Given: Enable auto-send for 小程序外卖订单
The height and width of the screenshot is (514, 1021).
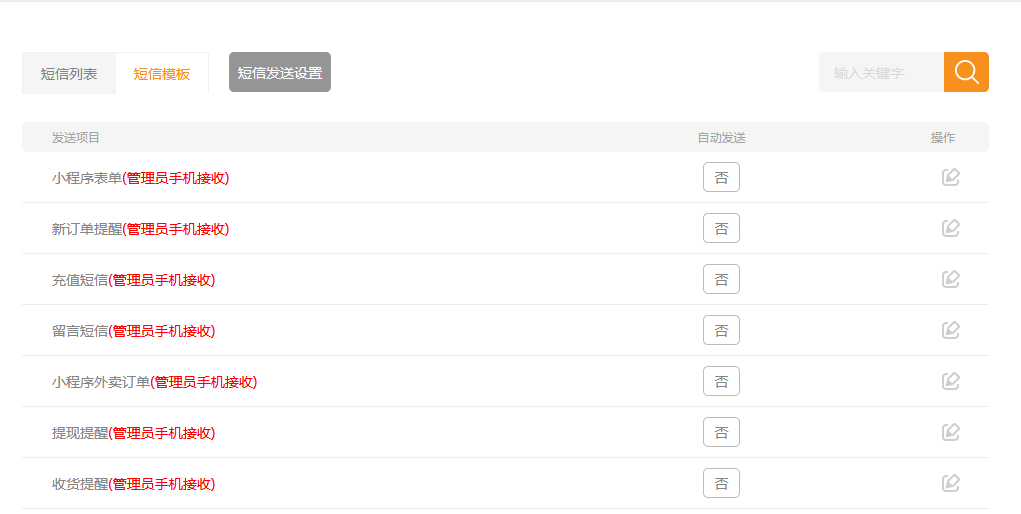Looking at the screenshot, I should pos(721,382).
